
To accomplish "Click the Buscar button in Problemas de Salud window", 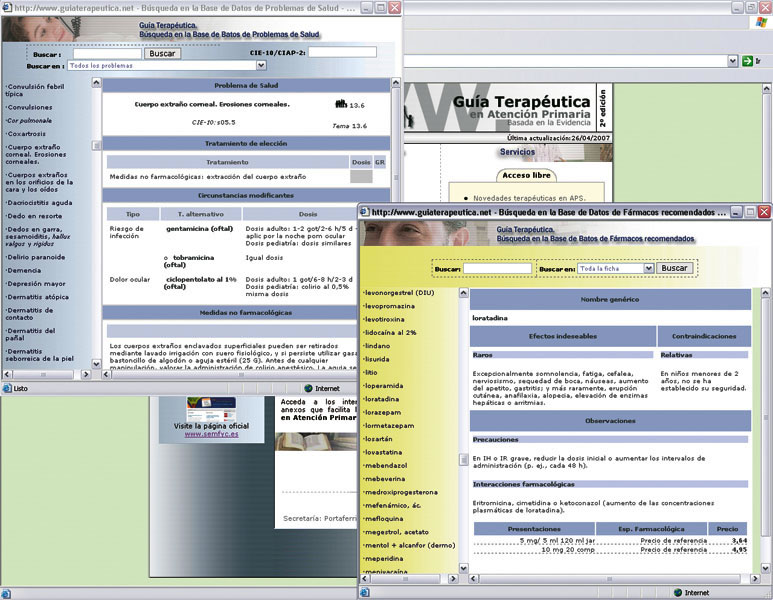I will tap(162, 54).
